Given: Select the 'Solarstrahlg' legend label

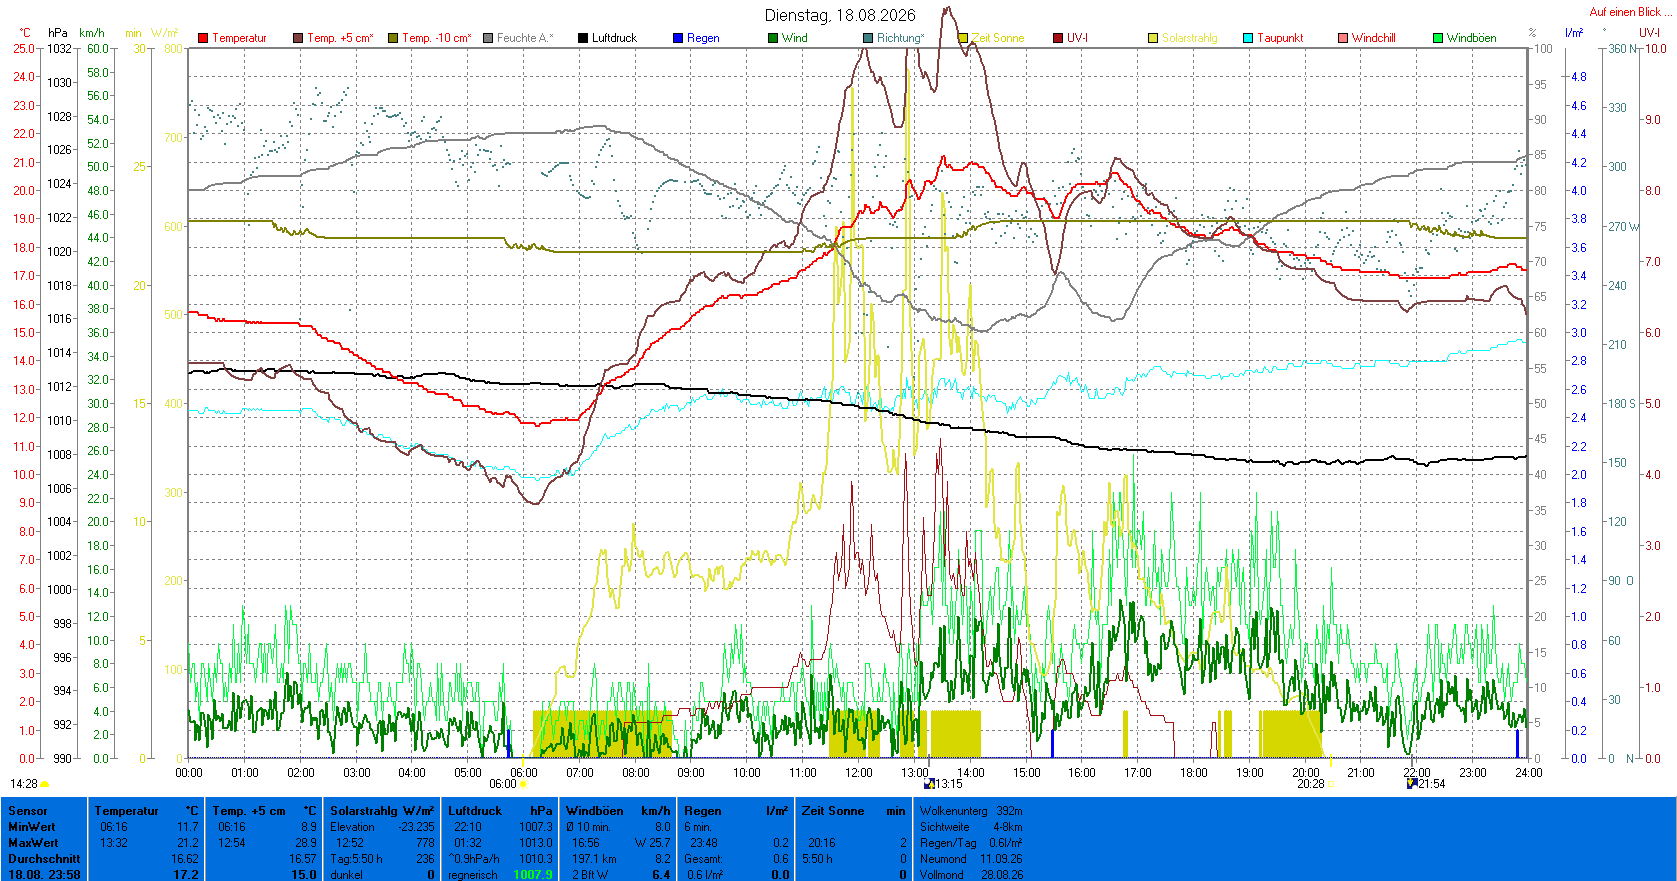Looking at the screenshot, I should (1190, 38).
